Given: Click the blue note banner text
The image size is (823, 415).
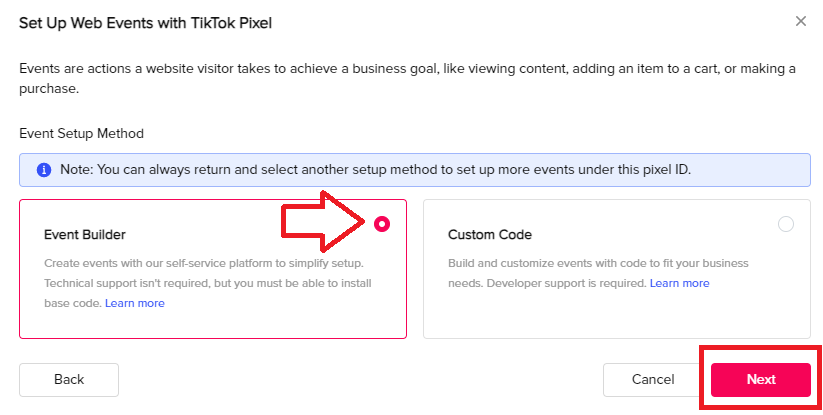Looking at the screenshot, I should click(x=375, y=170).
